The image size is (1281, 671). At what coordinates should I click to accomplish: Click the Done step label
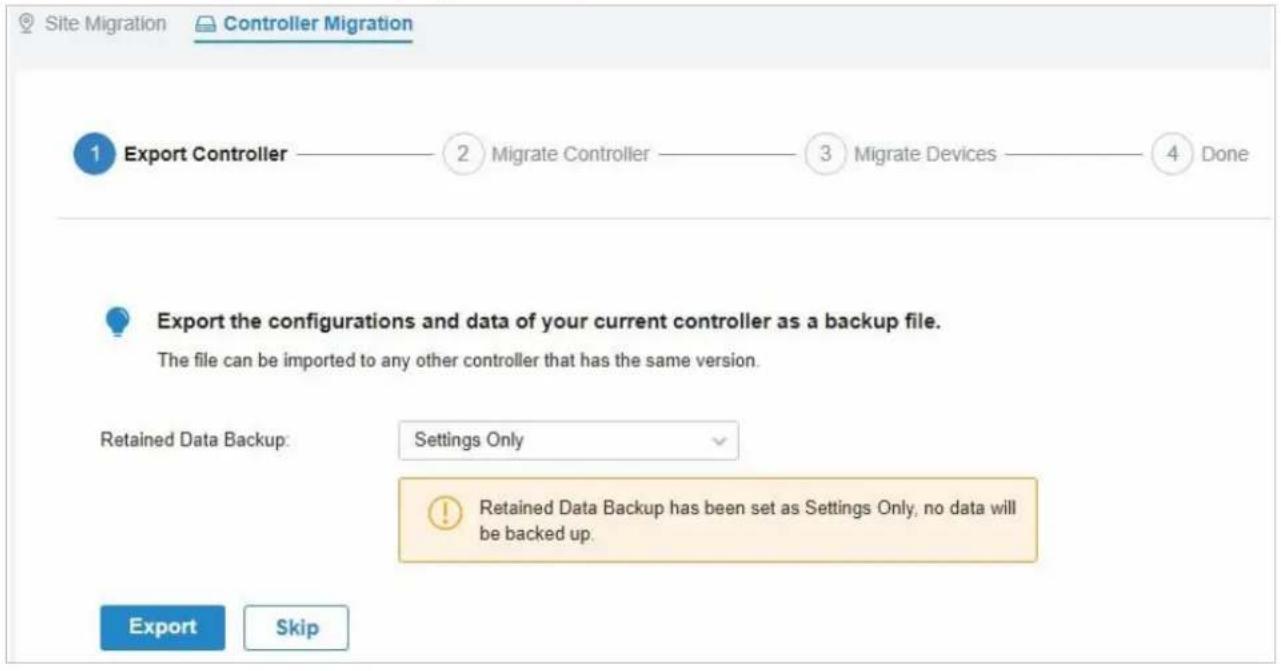[1225, 154]
